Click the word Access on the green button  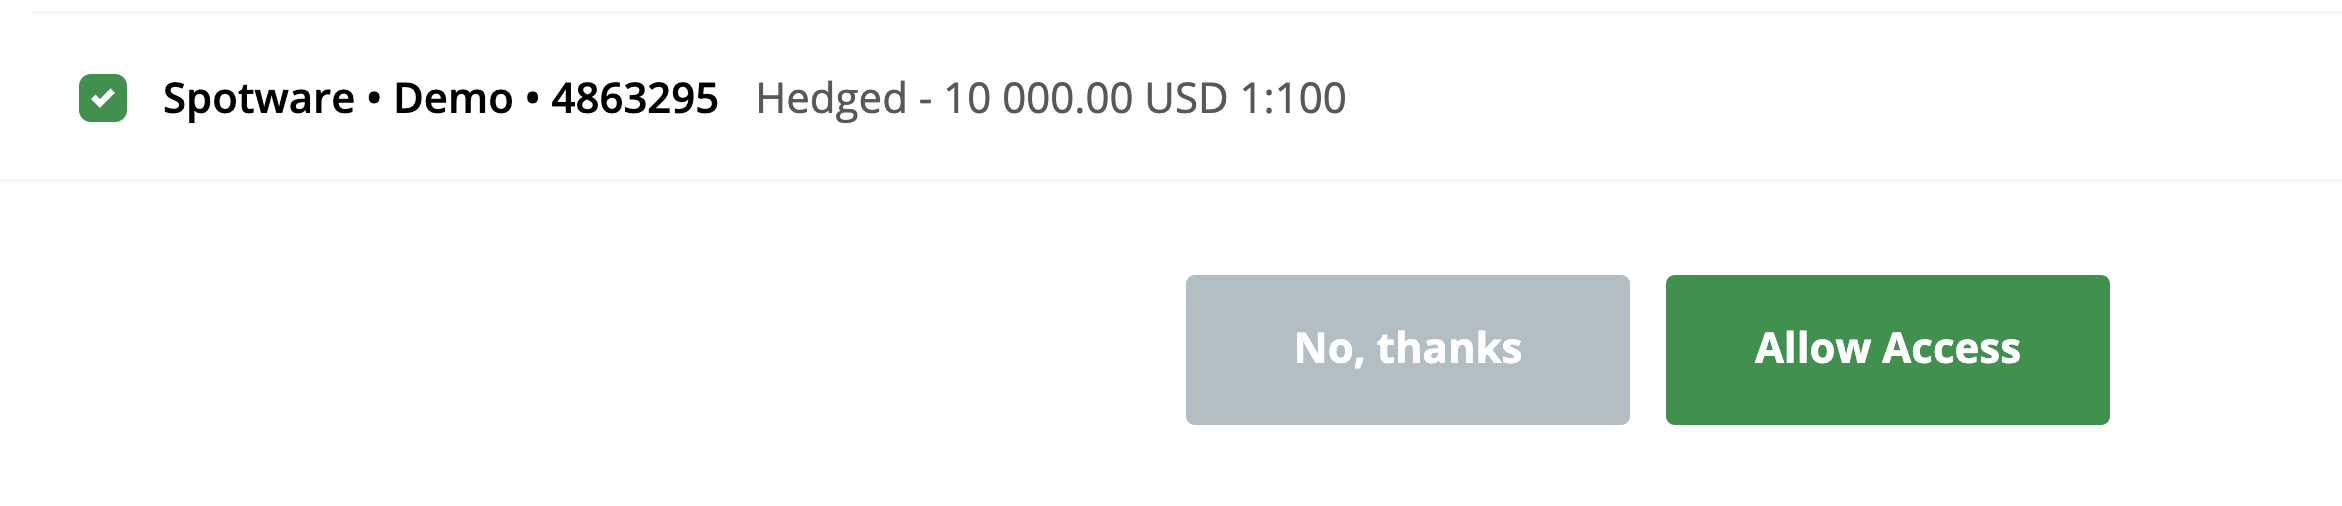coord(1951,348)
